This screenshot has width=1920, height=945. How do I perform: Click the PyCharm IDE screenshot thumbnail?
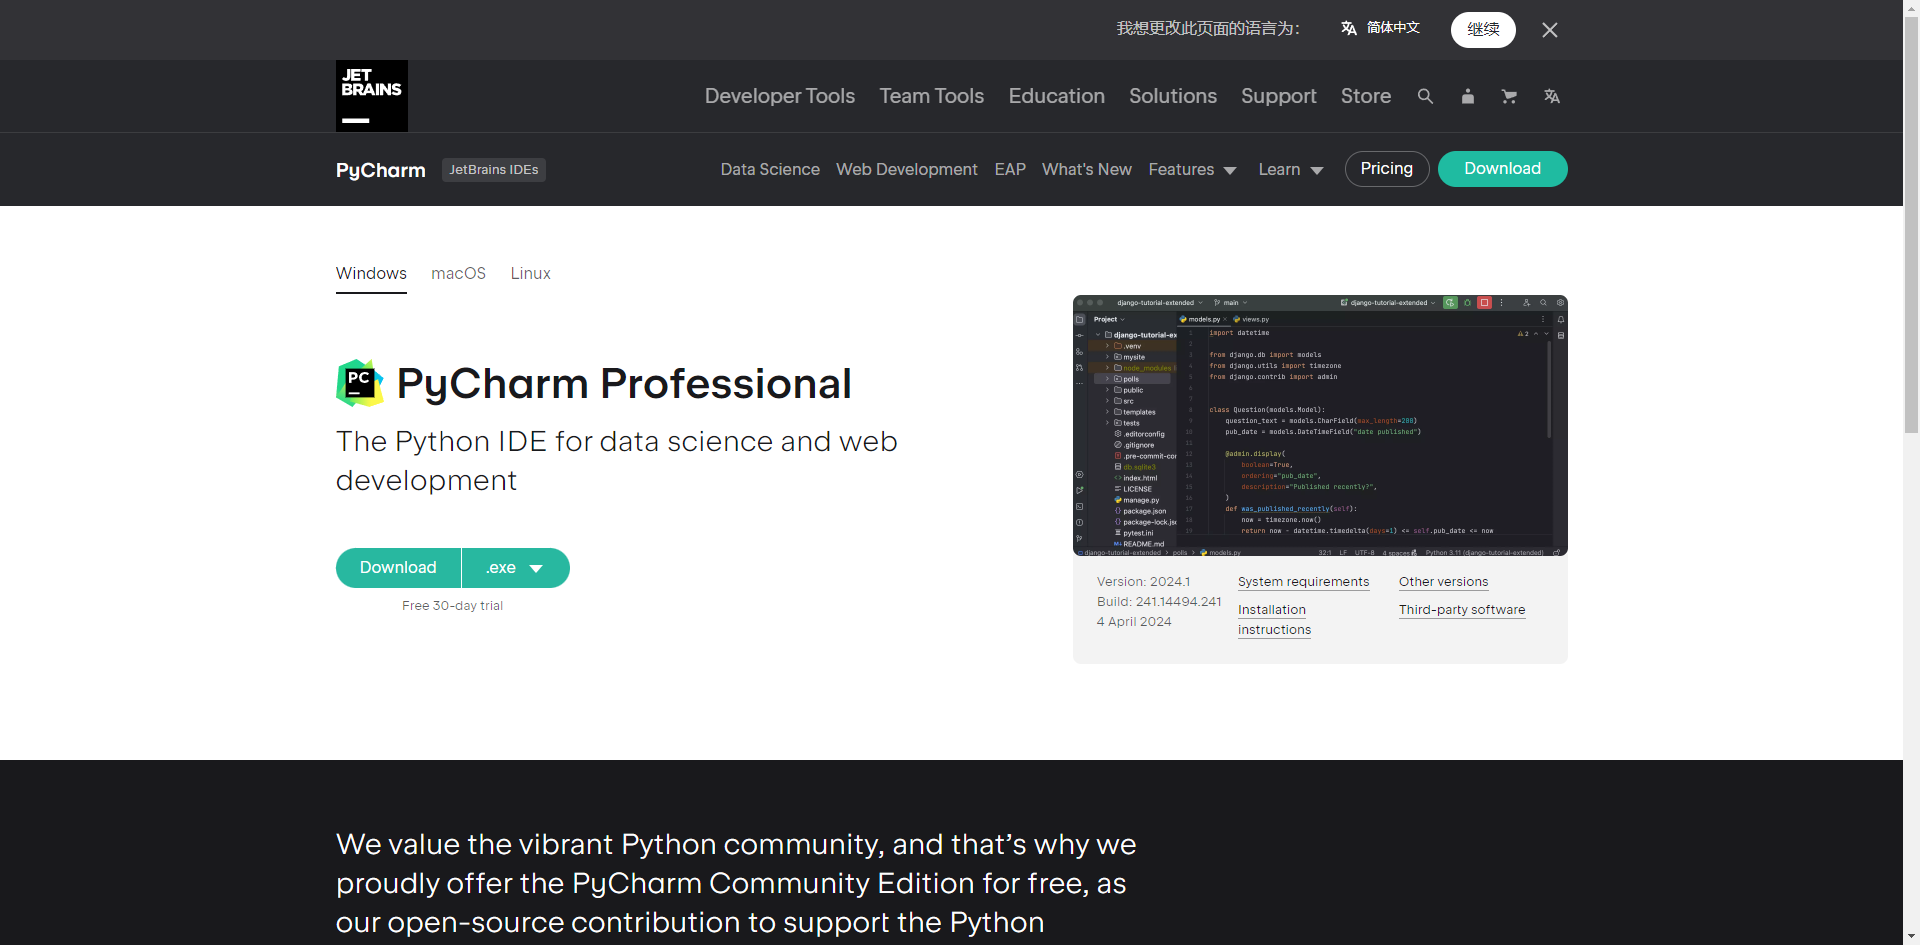click(x=1320, y=426)
